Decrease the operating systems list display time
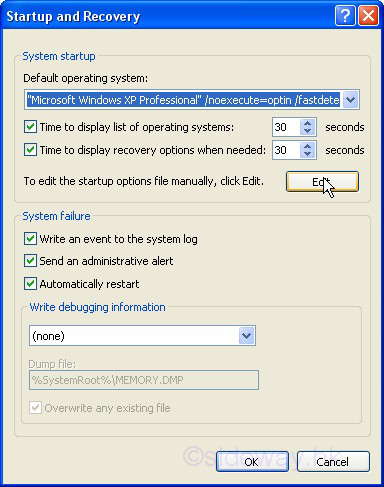This screenshot has width=384, height=487. pos(307,131)
